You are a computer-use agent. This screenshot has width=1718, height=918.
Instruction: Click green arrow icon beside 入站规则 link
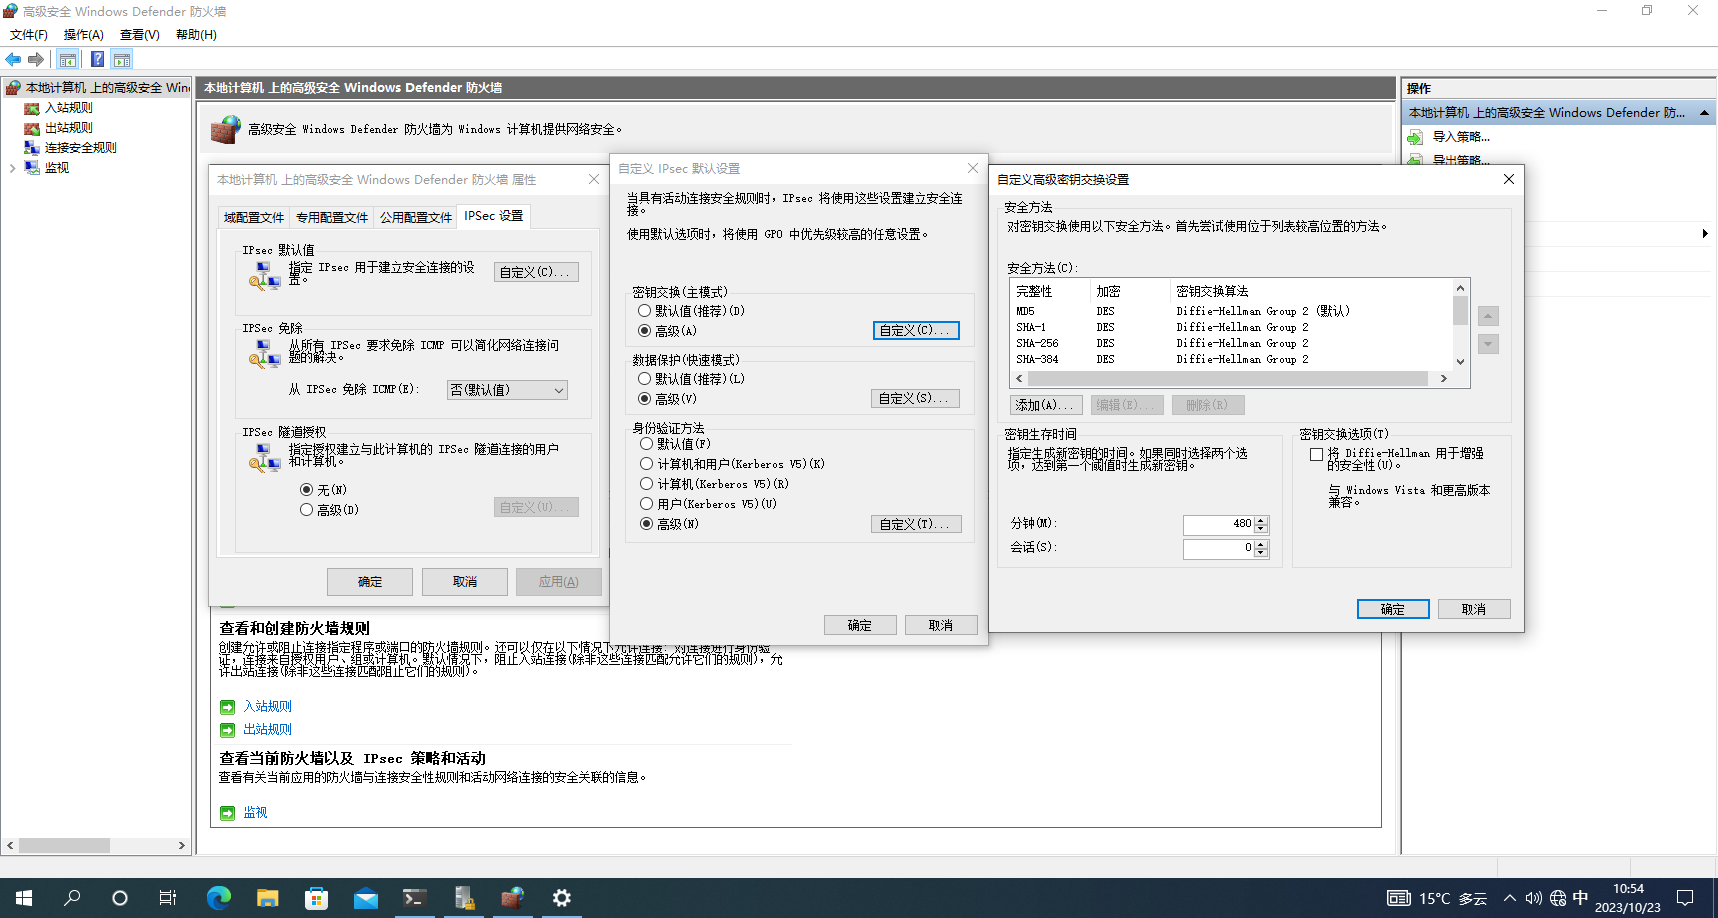point(227,707)
